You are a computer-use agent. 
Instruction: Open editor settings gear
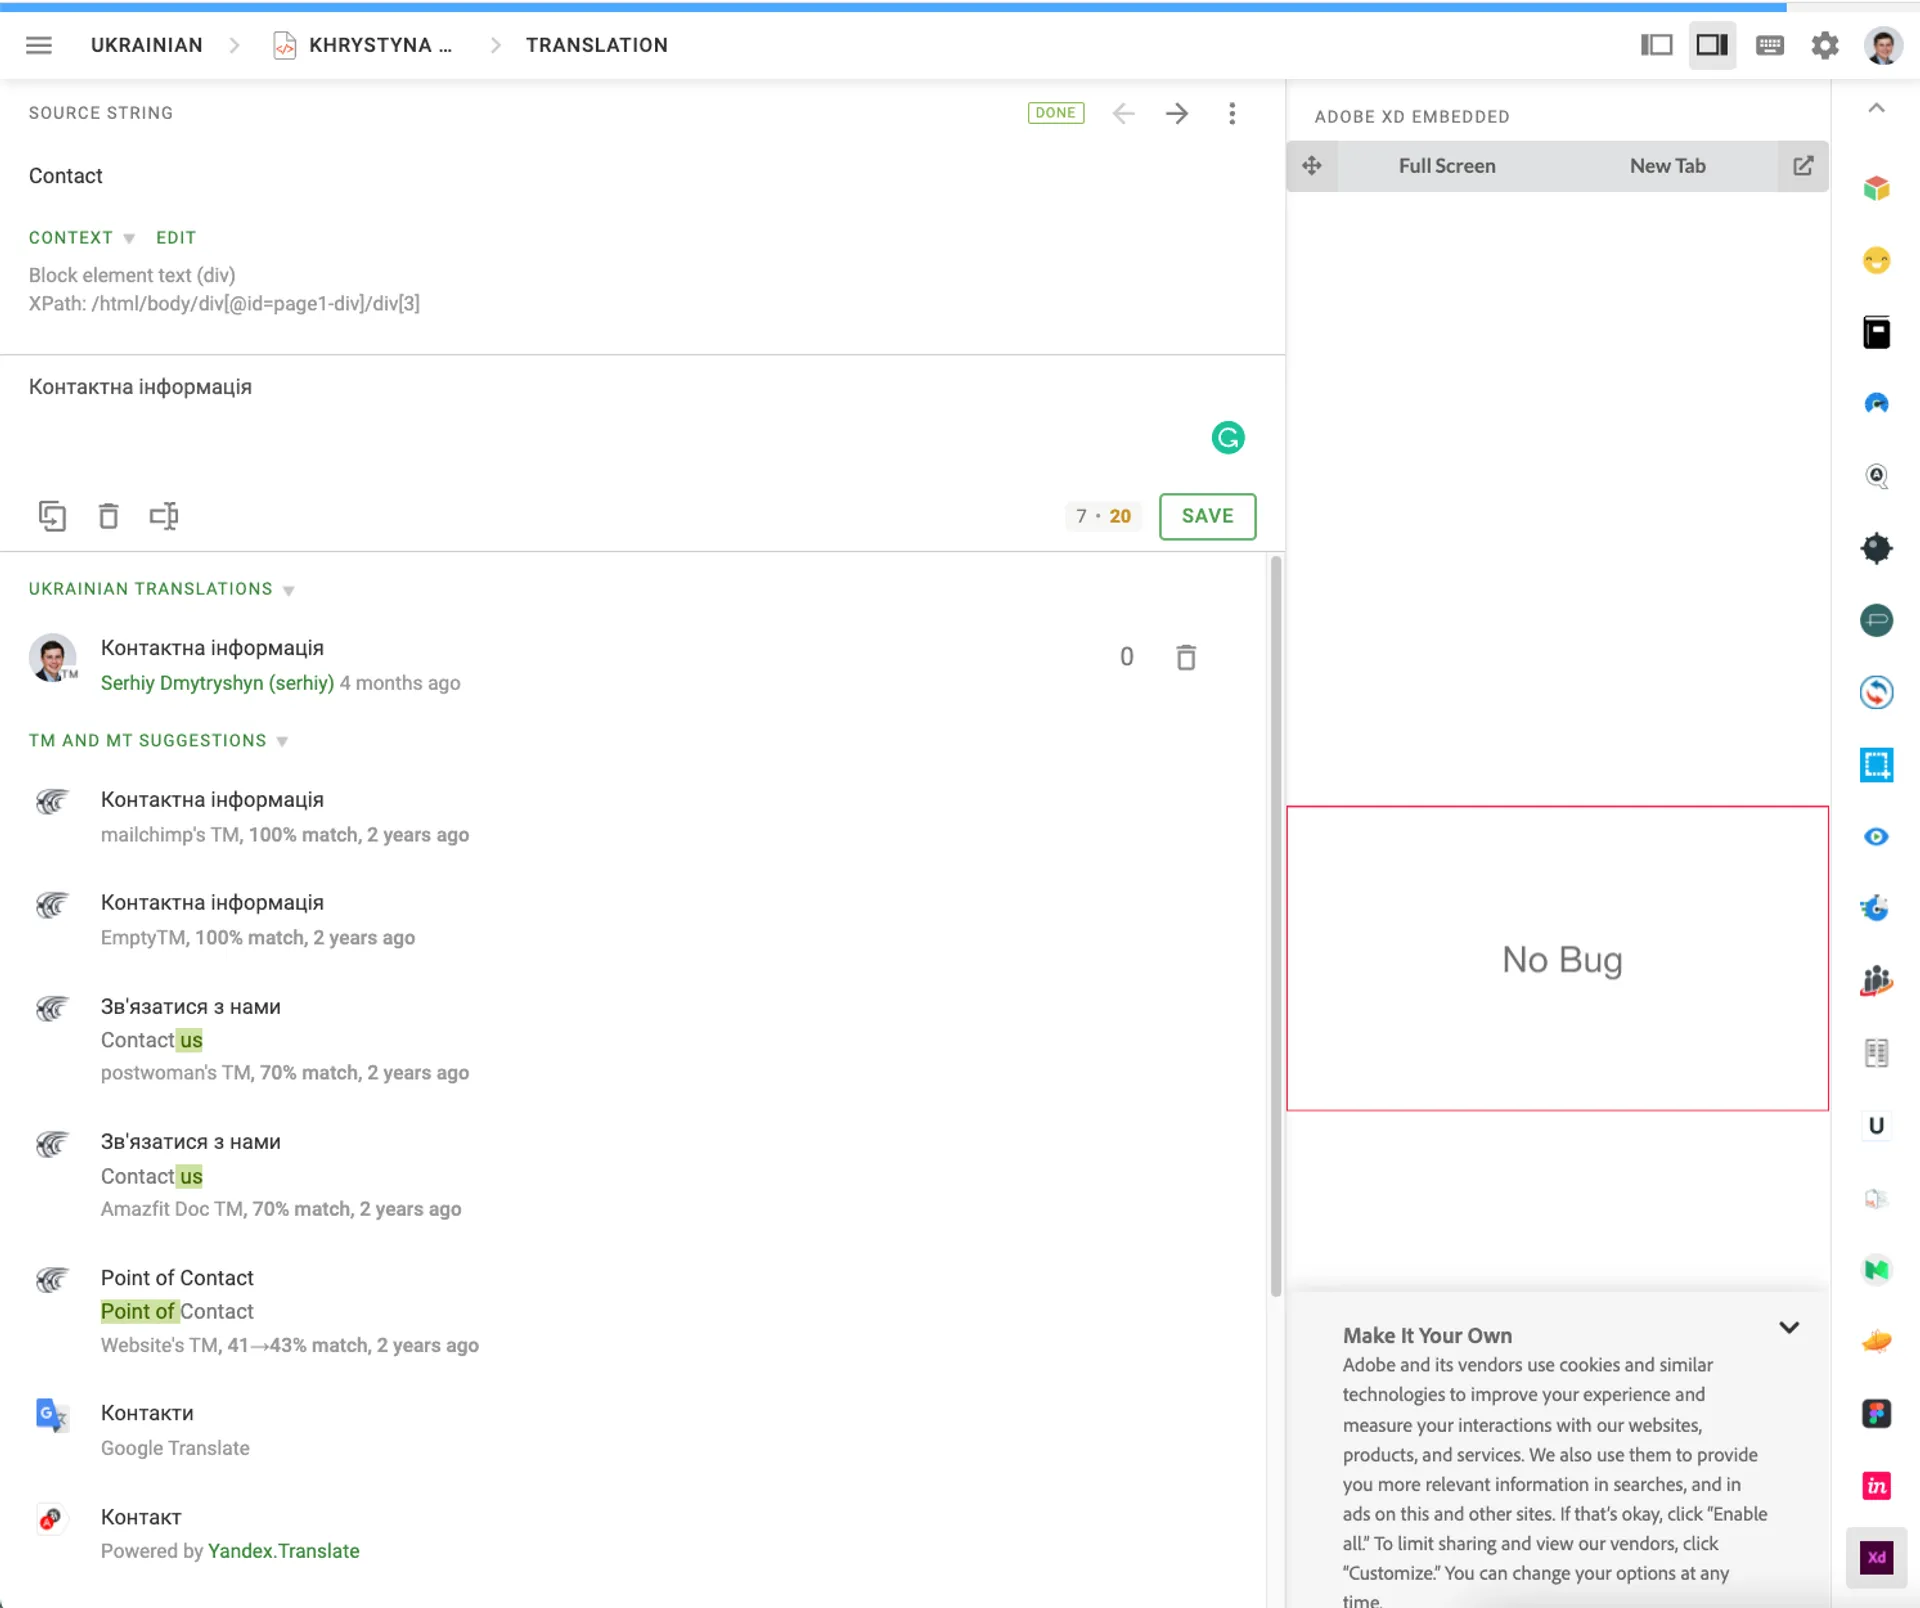[1825, 45]
